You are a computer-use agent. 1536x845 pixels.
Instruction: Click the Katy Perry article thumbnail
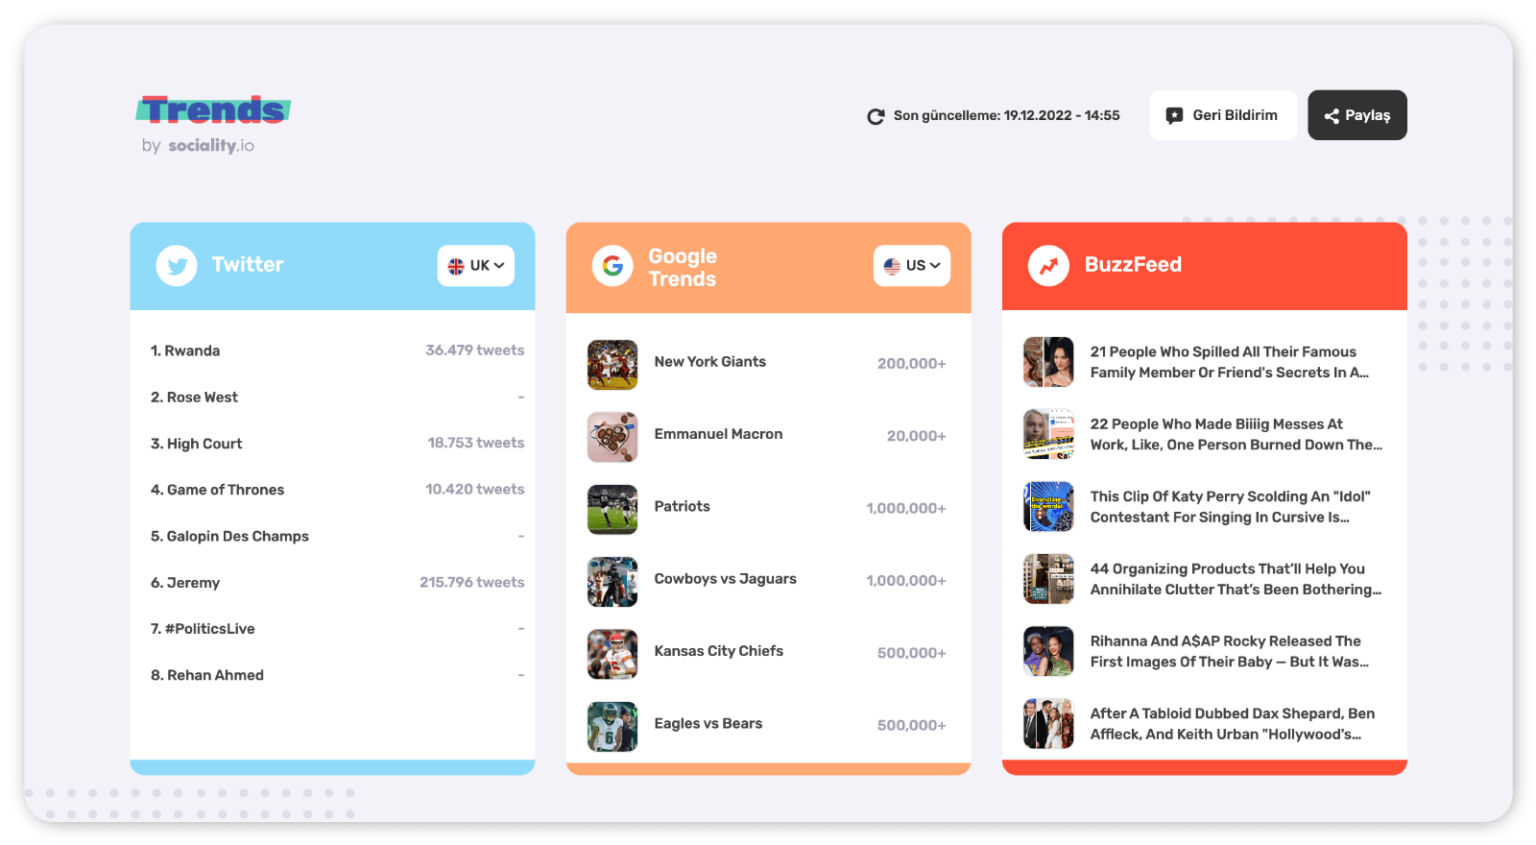pos(1048,507)
